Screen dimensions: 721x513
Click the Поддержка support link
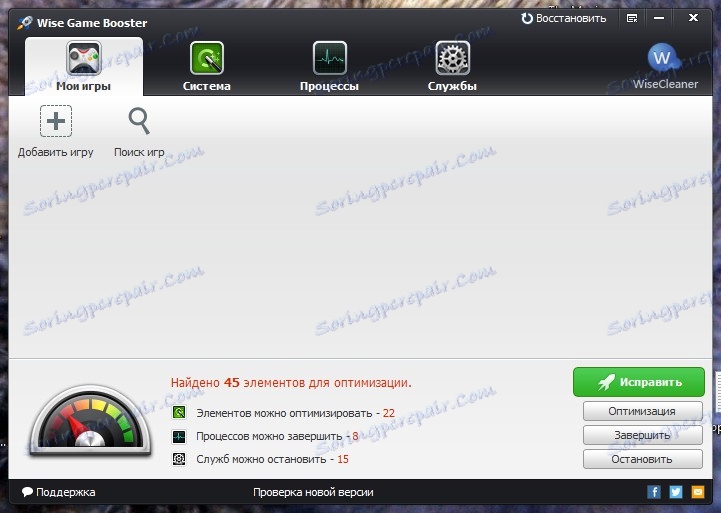pos(58,492)
